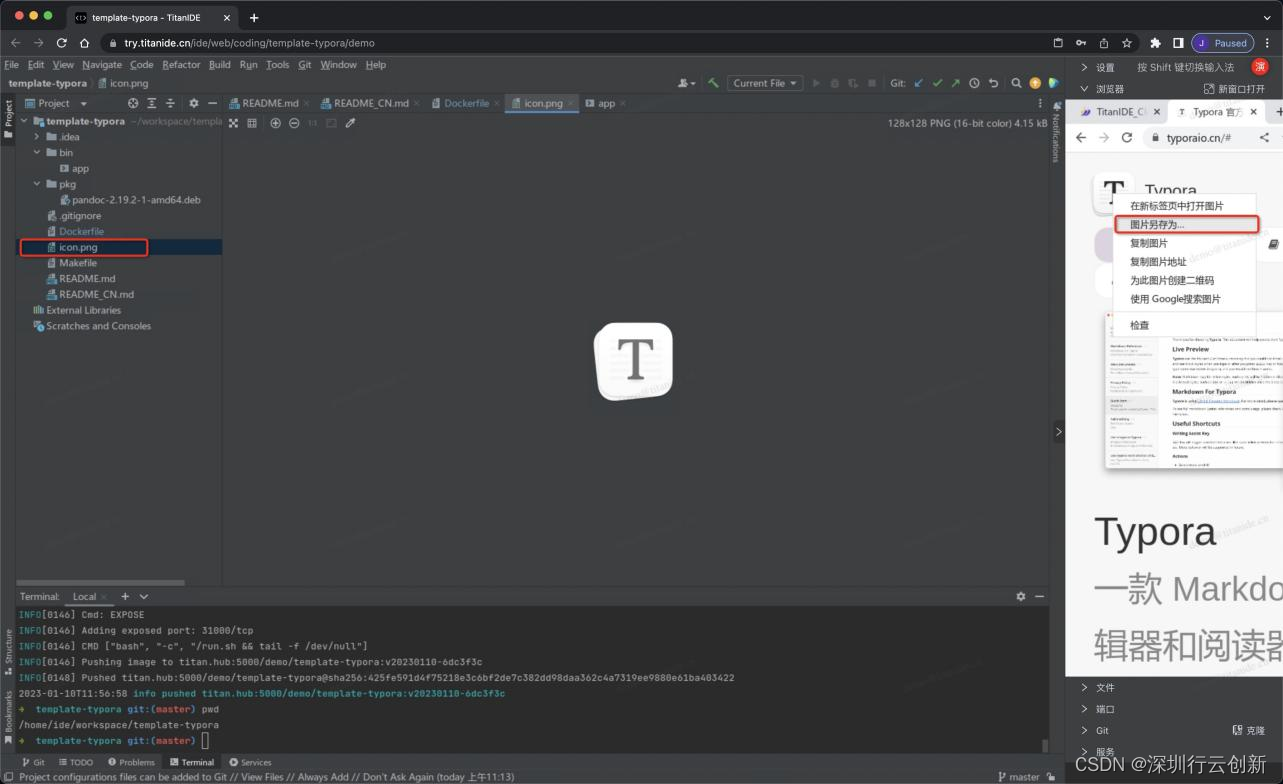1283x784 pixels.
Task: Open the user account dropdown in toolbar
Action: (x=687, y=83)
